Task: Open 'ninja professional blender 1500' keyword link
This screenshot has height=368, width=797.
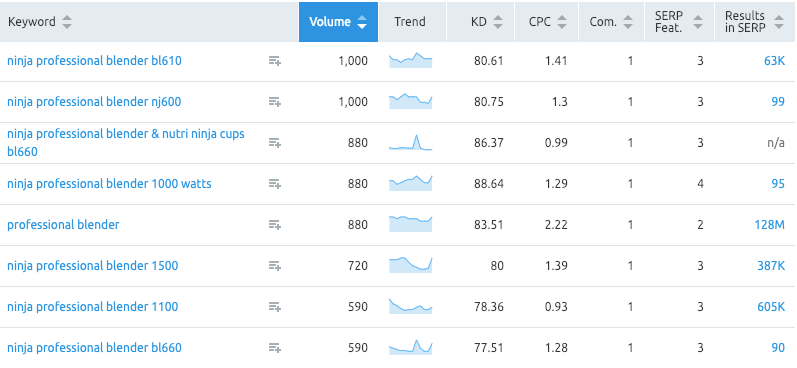Action: [93, 266]
